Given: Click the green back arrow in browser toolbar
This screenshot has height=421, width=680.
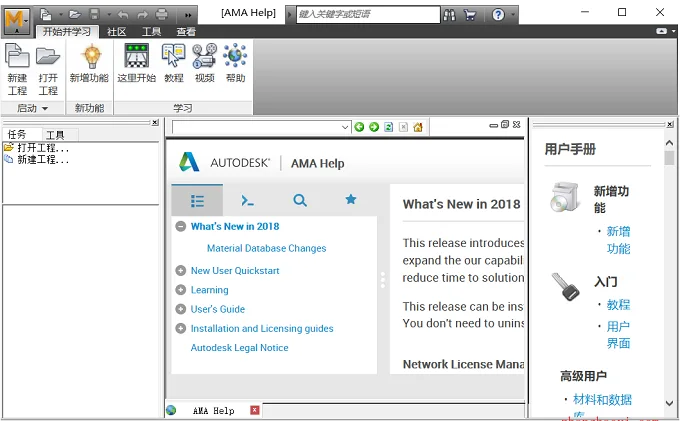Looking at the screenshot, I should pyautogui.click(x=359, y=127).
